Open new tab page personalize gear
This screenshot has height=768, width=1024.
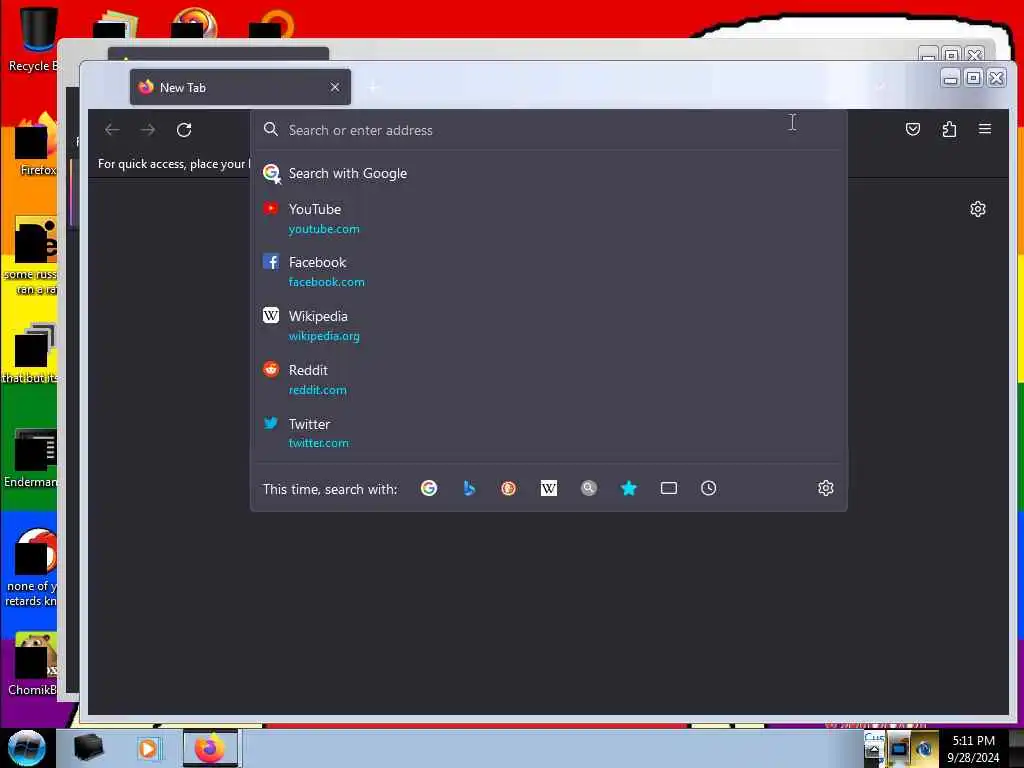click(x=978, y=209)
